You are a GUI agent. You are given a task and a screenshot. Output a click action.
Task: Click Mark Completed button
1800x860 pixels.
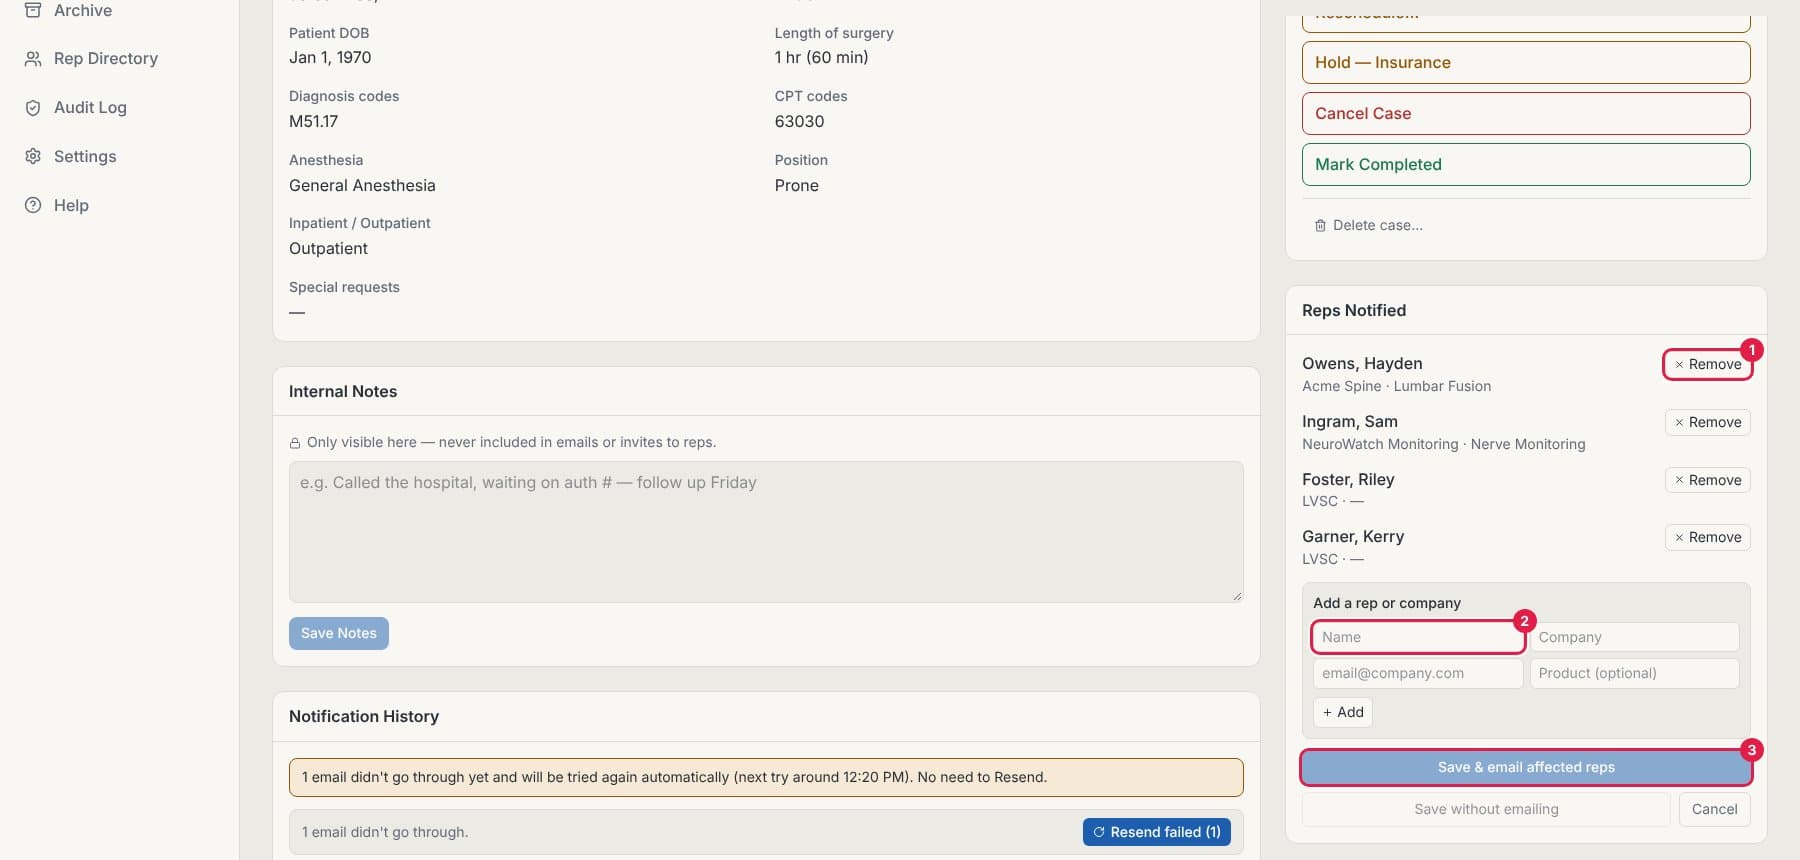click(1526, 164)
